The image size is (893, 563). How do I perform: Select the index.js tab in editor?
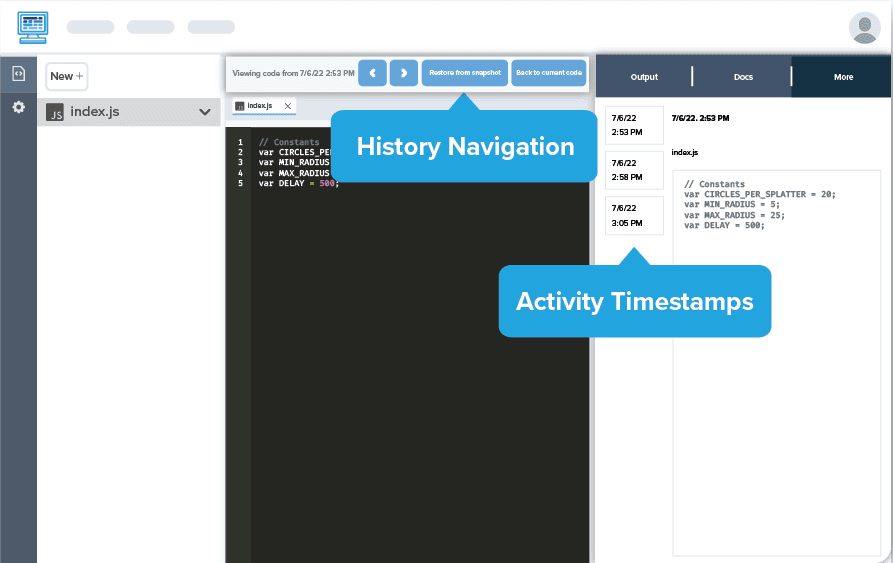click(x=258, y=106)
